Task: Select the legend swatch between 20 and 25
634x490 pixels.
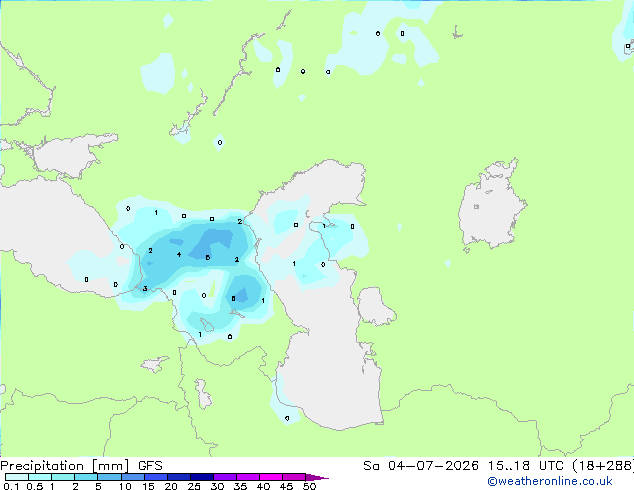Action: tap(178, 477)
